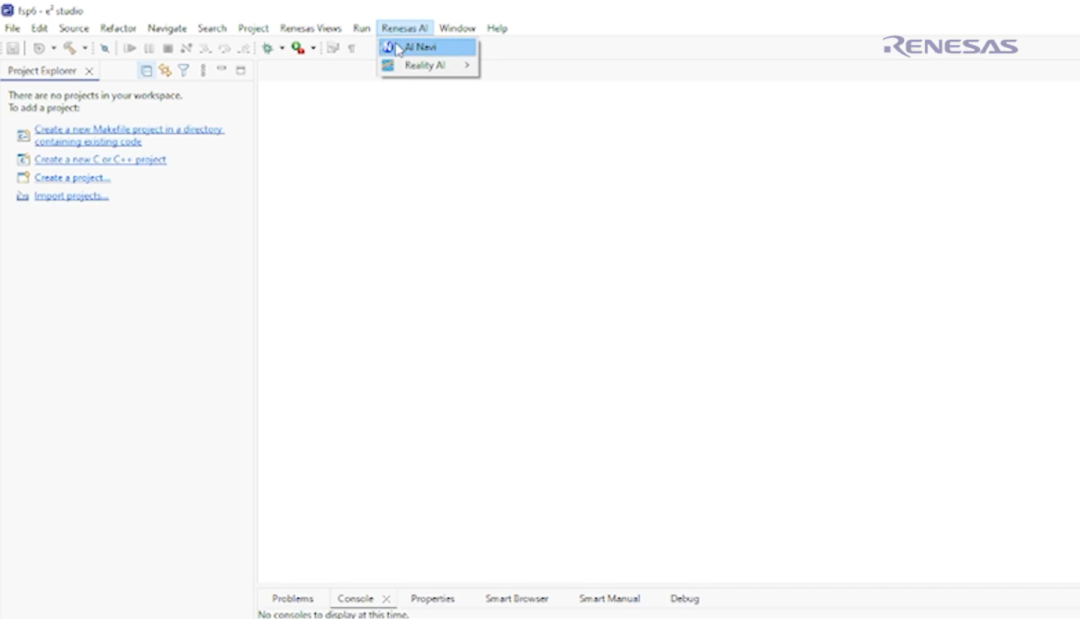Click the Terminate stop icon
Image resolution: width=1080 pixels, height=619 pixels.
[x=167, y=48]
